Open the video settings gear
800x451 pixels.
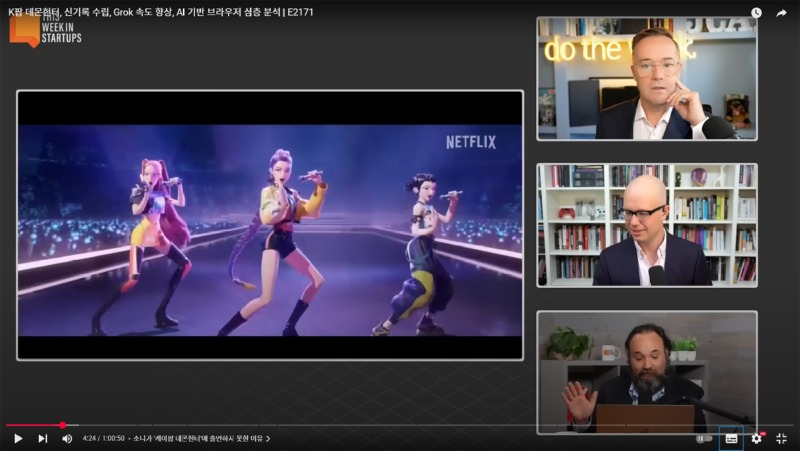[x=757, y=438]
